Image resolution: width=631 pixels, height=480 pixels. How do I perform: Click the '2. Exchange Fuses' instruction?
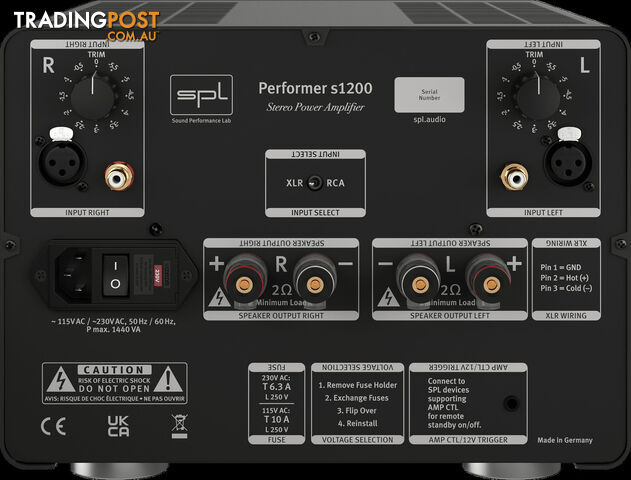point(357,398)
